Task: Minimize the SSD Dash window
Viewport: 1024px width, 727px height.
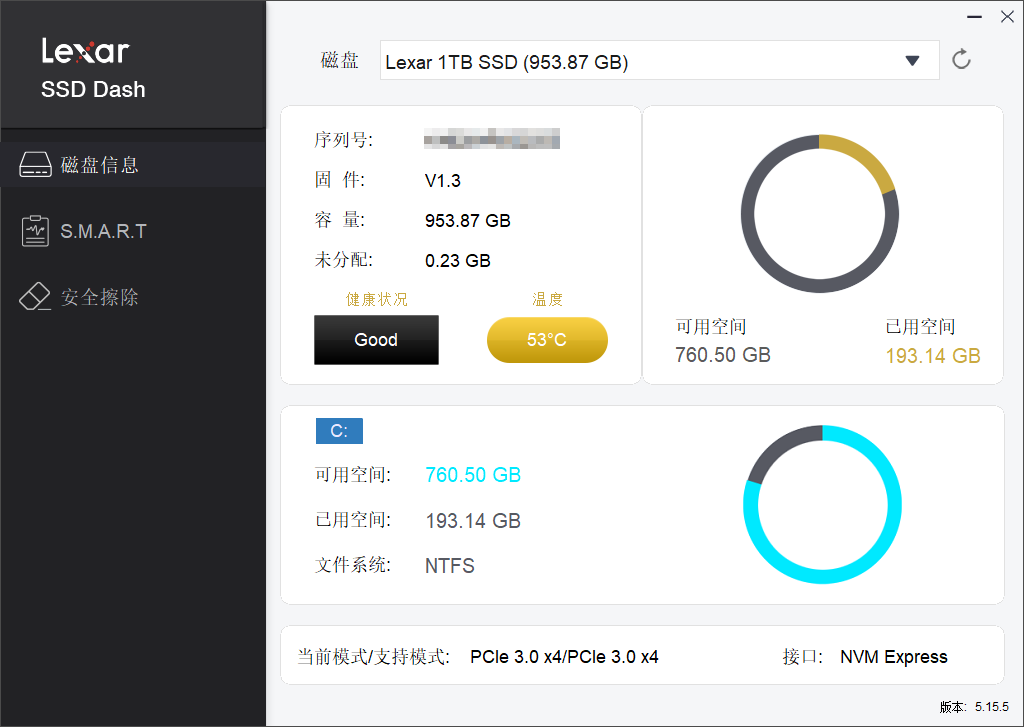Action: point(974,17)
